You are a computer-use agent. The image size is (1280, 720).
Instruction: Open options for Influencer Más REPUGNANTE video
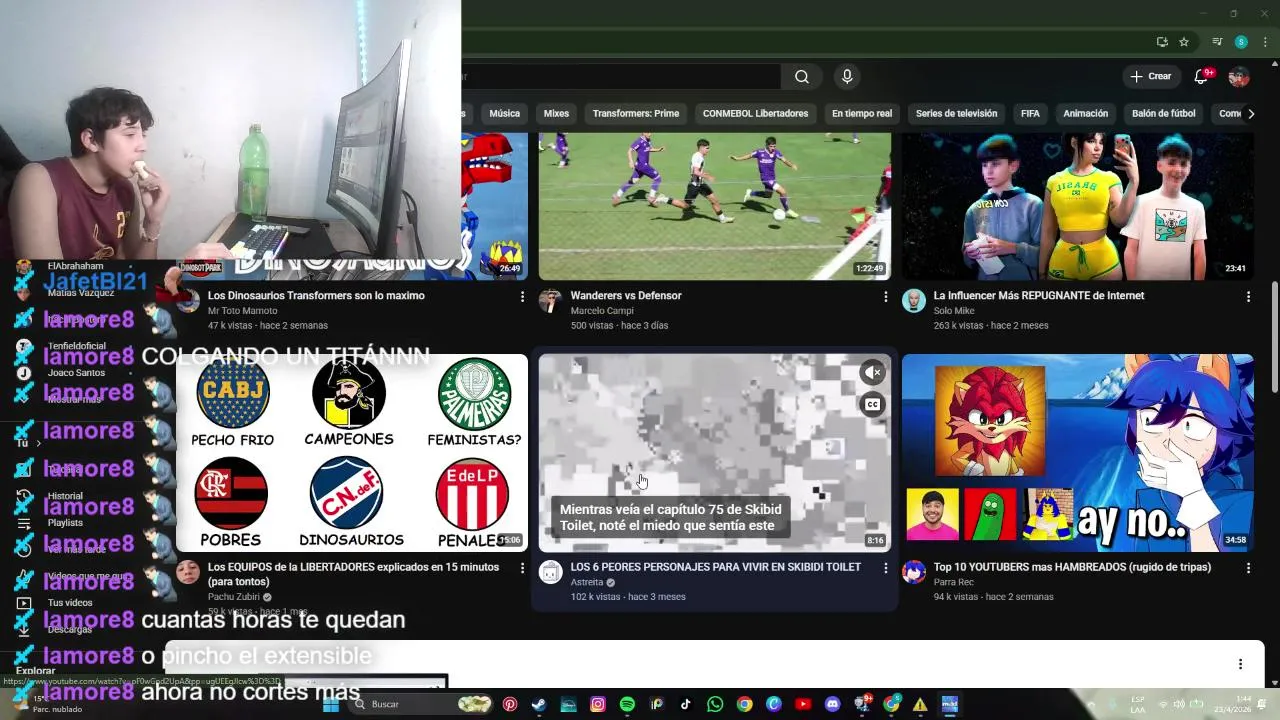click(1248, 297)
